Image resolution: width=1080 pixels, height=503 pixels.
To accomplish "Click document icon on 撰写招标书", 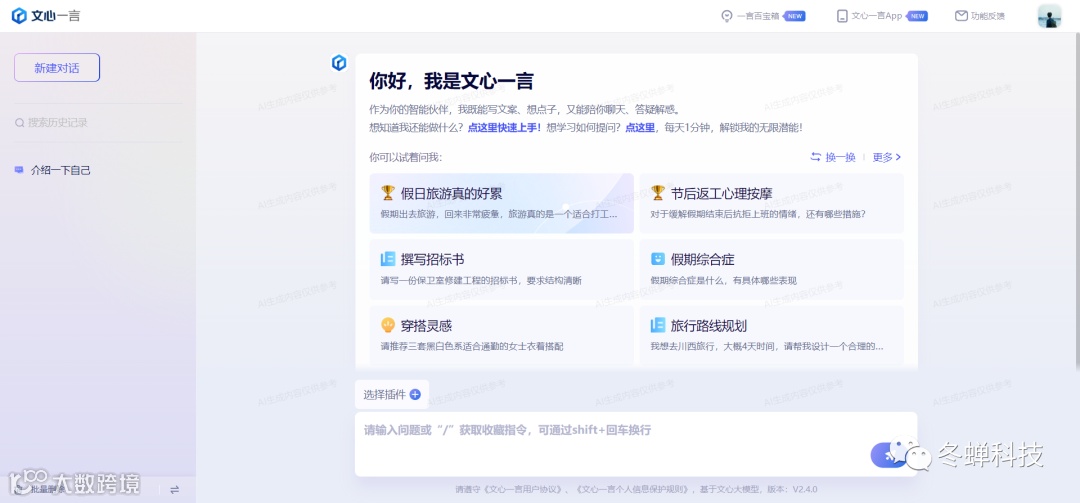I will tap(388, 259).
